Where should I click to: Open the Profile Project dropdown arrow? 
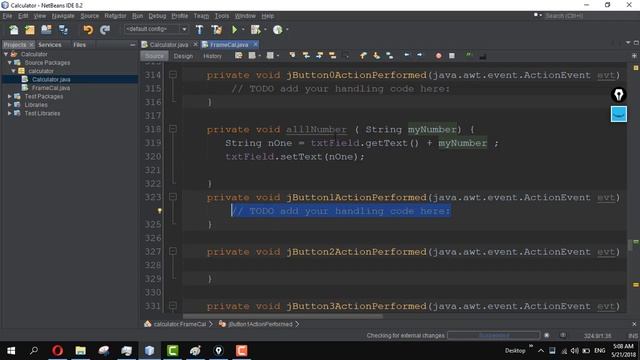287,30
